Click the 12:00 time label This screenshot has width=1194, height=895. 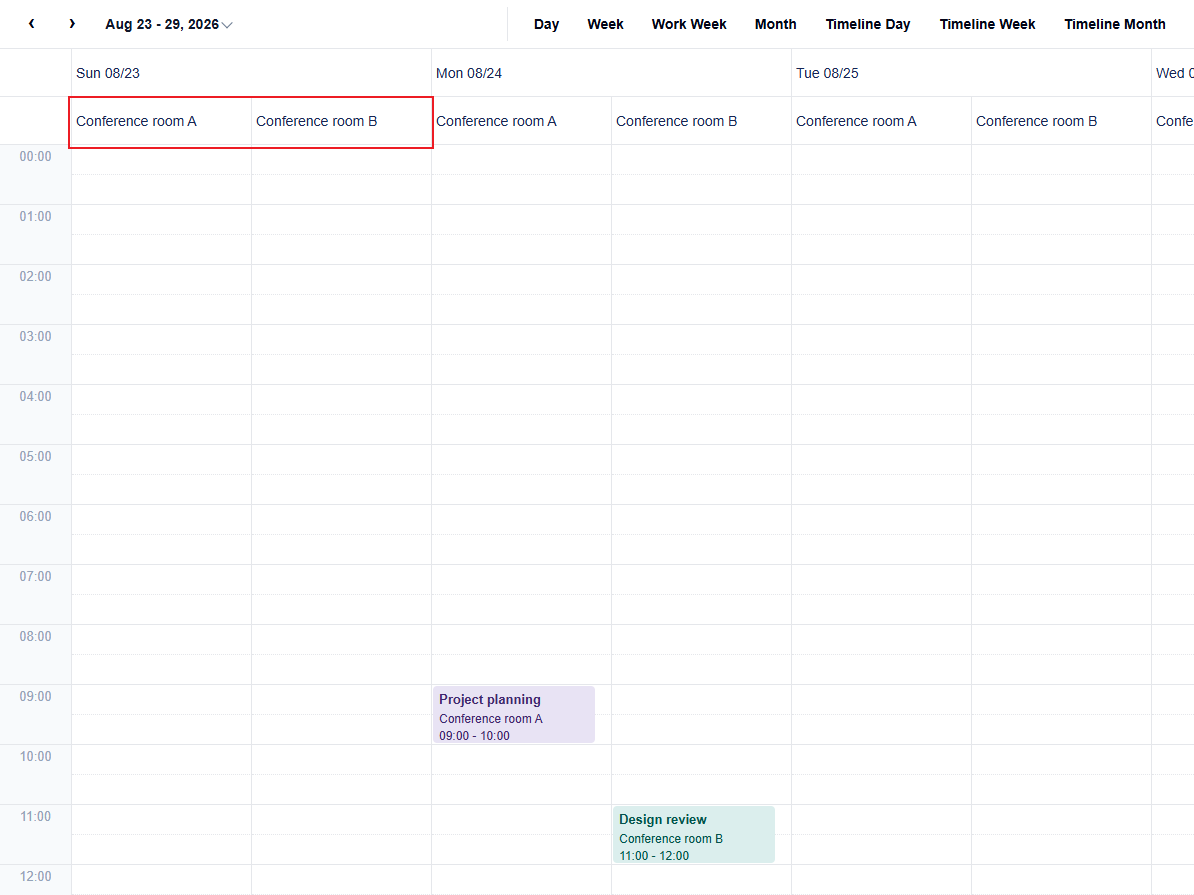pyautogui.click(x=36, y=877)
